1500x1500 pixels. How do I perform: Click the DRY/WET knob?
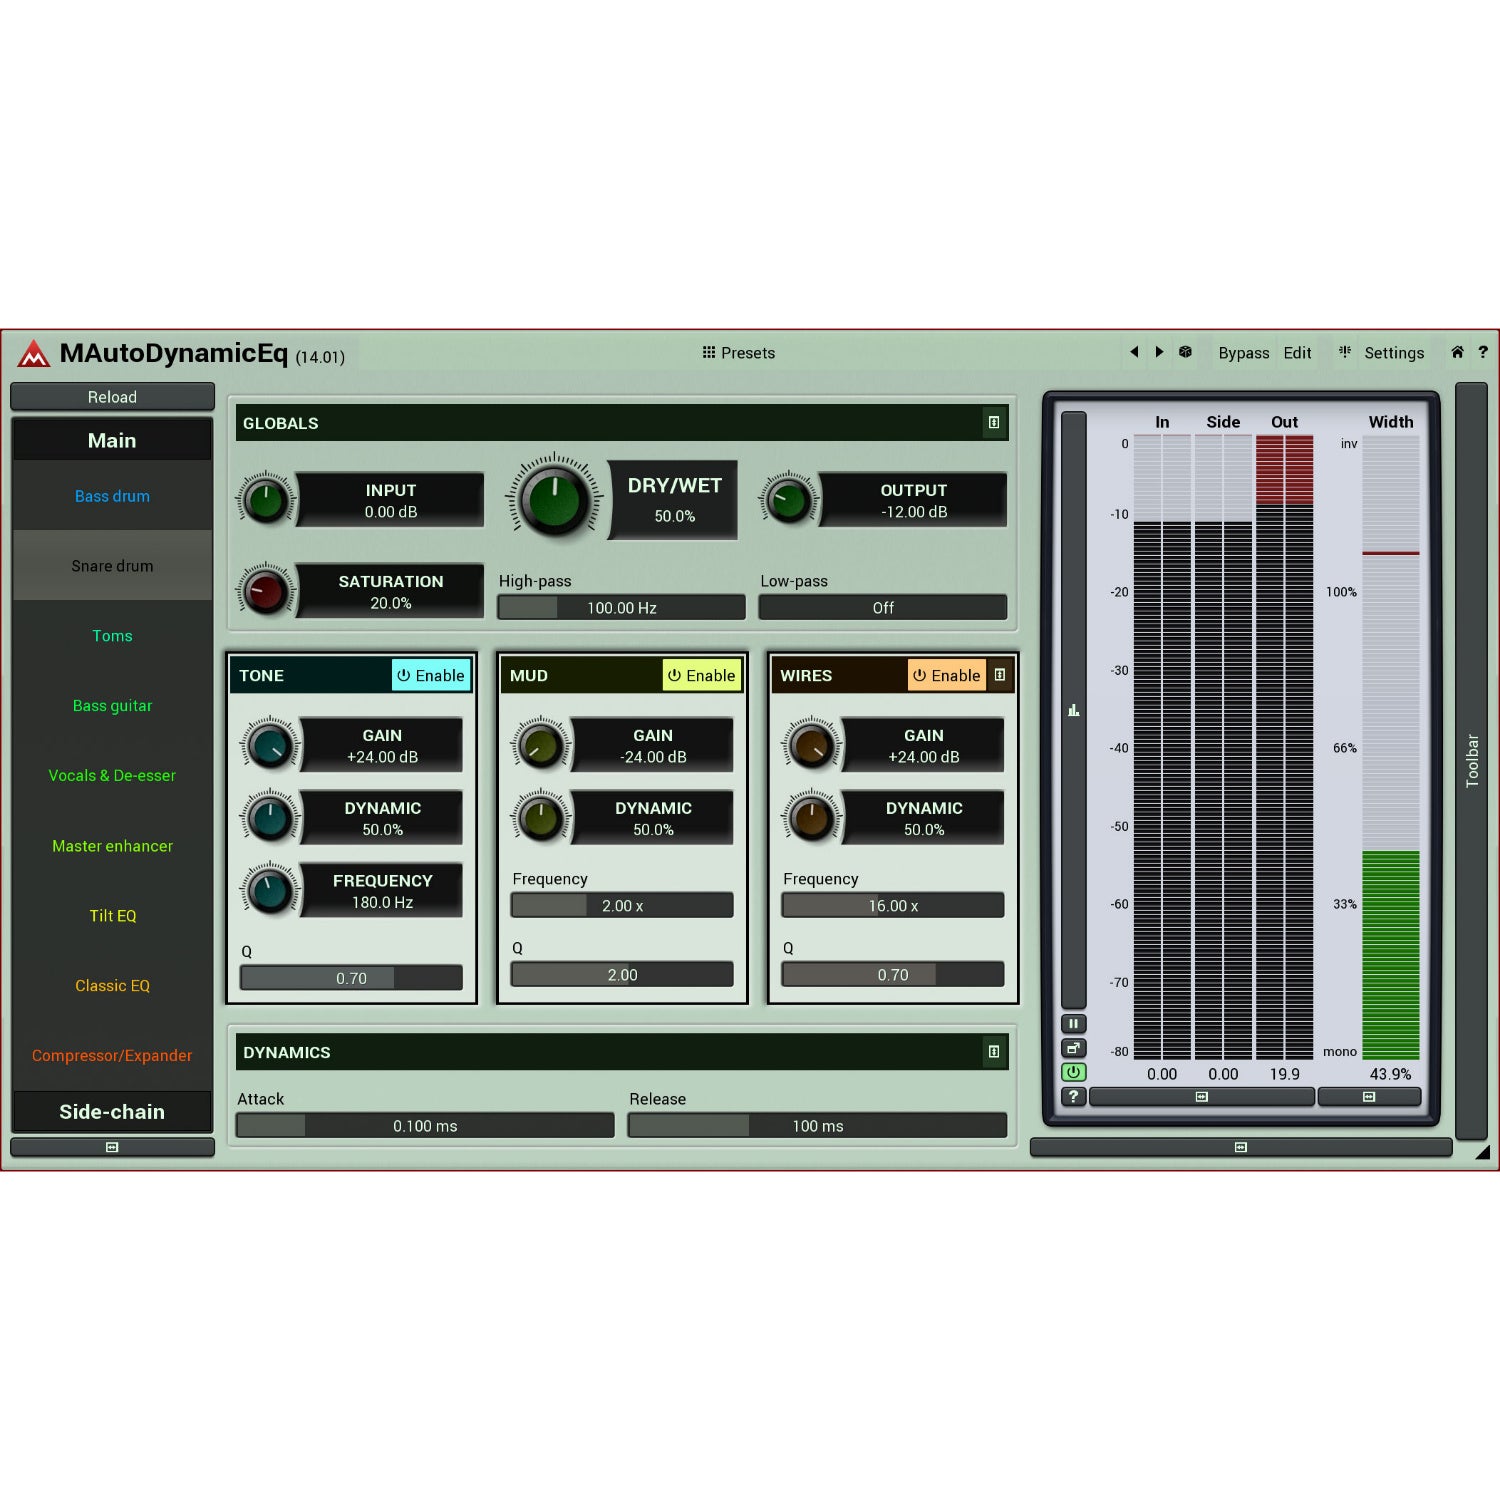pyautogui.click(x=554, y=499)
